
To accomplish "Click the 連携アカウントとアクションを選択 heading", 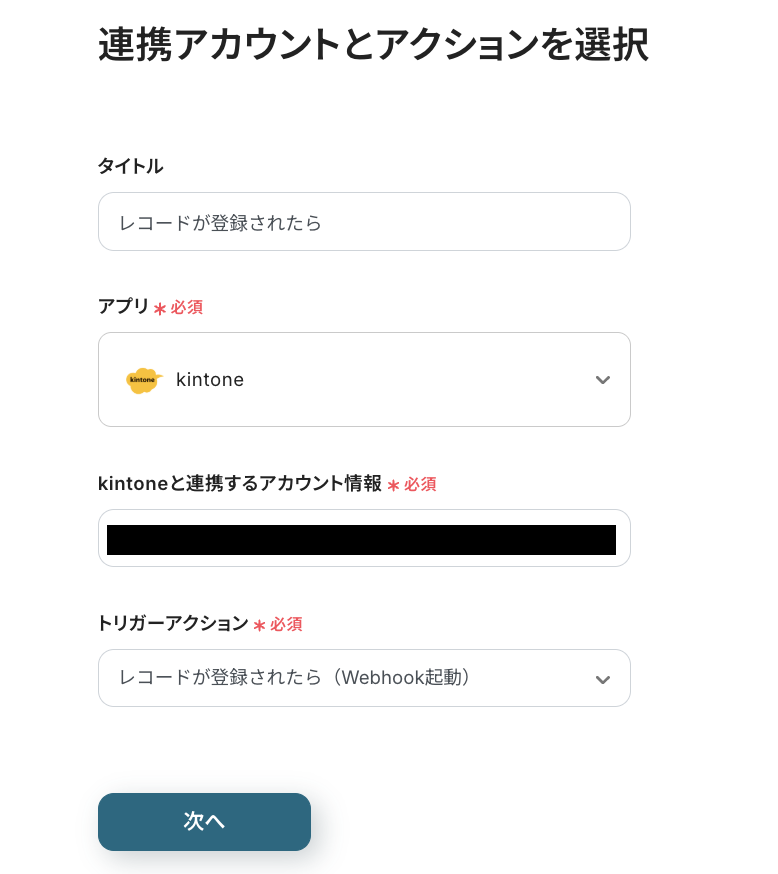I will tap(373, 46).
